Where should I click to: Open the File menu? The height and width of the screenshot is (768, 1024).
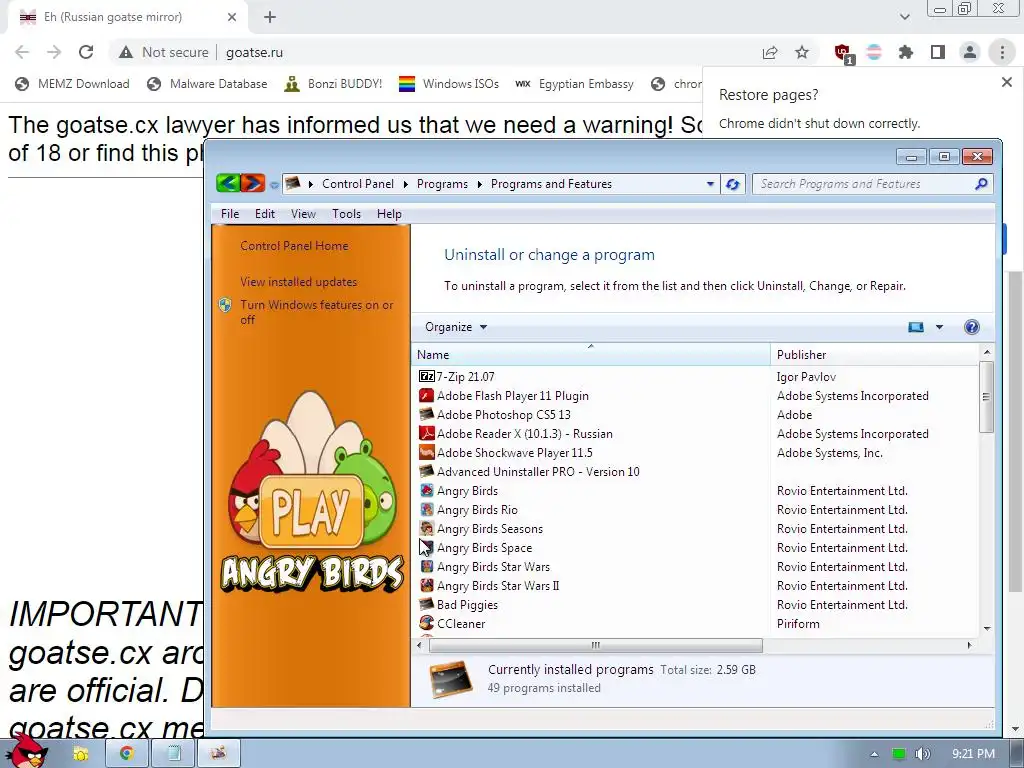coord(230,214)
